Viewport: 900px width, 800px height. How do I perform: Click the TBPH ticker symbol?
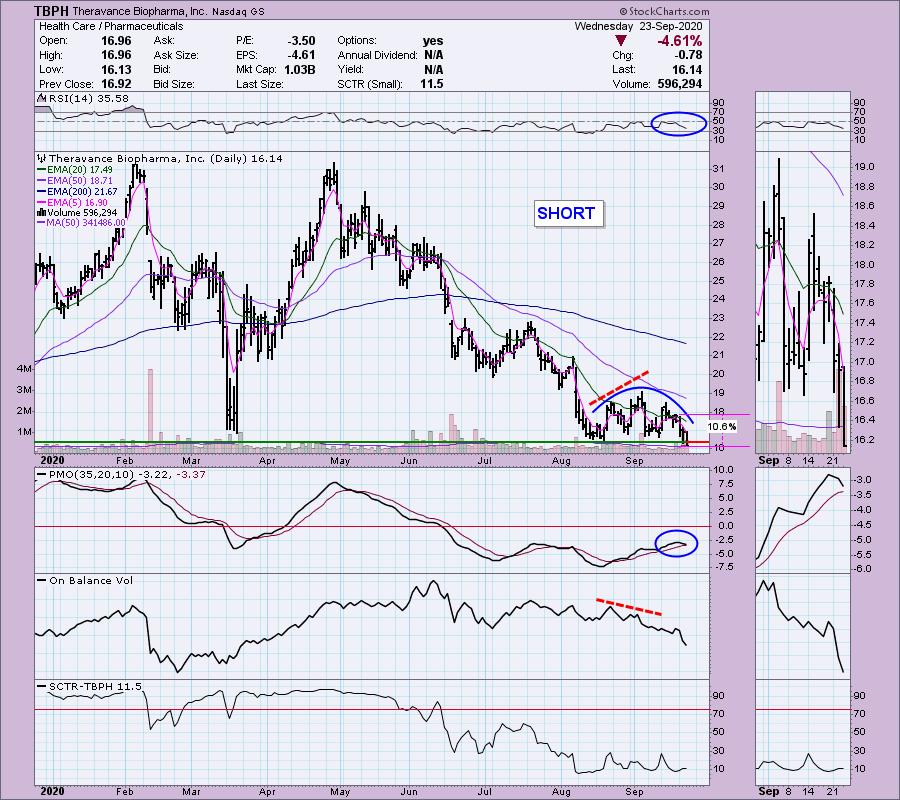[51, 11]
